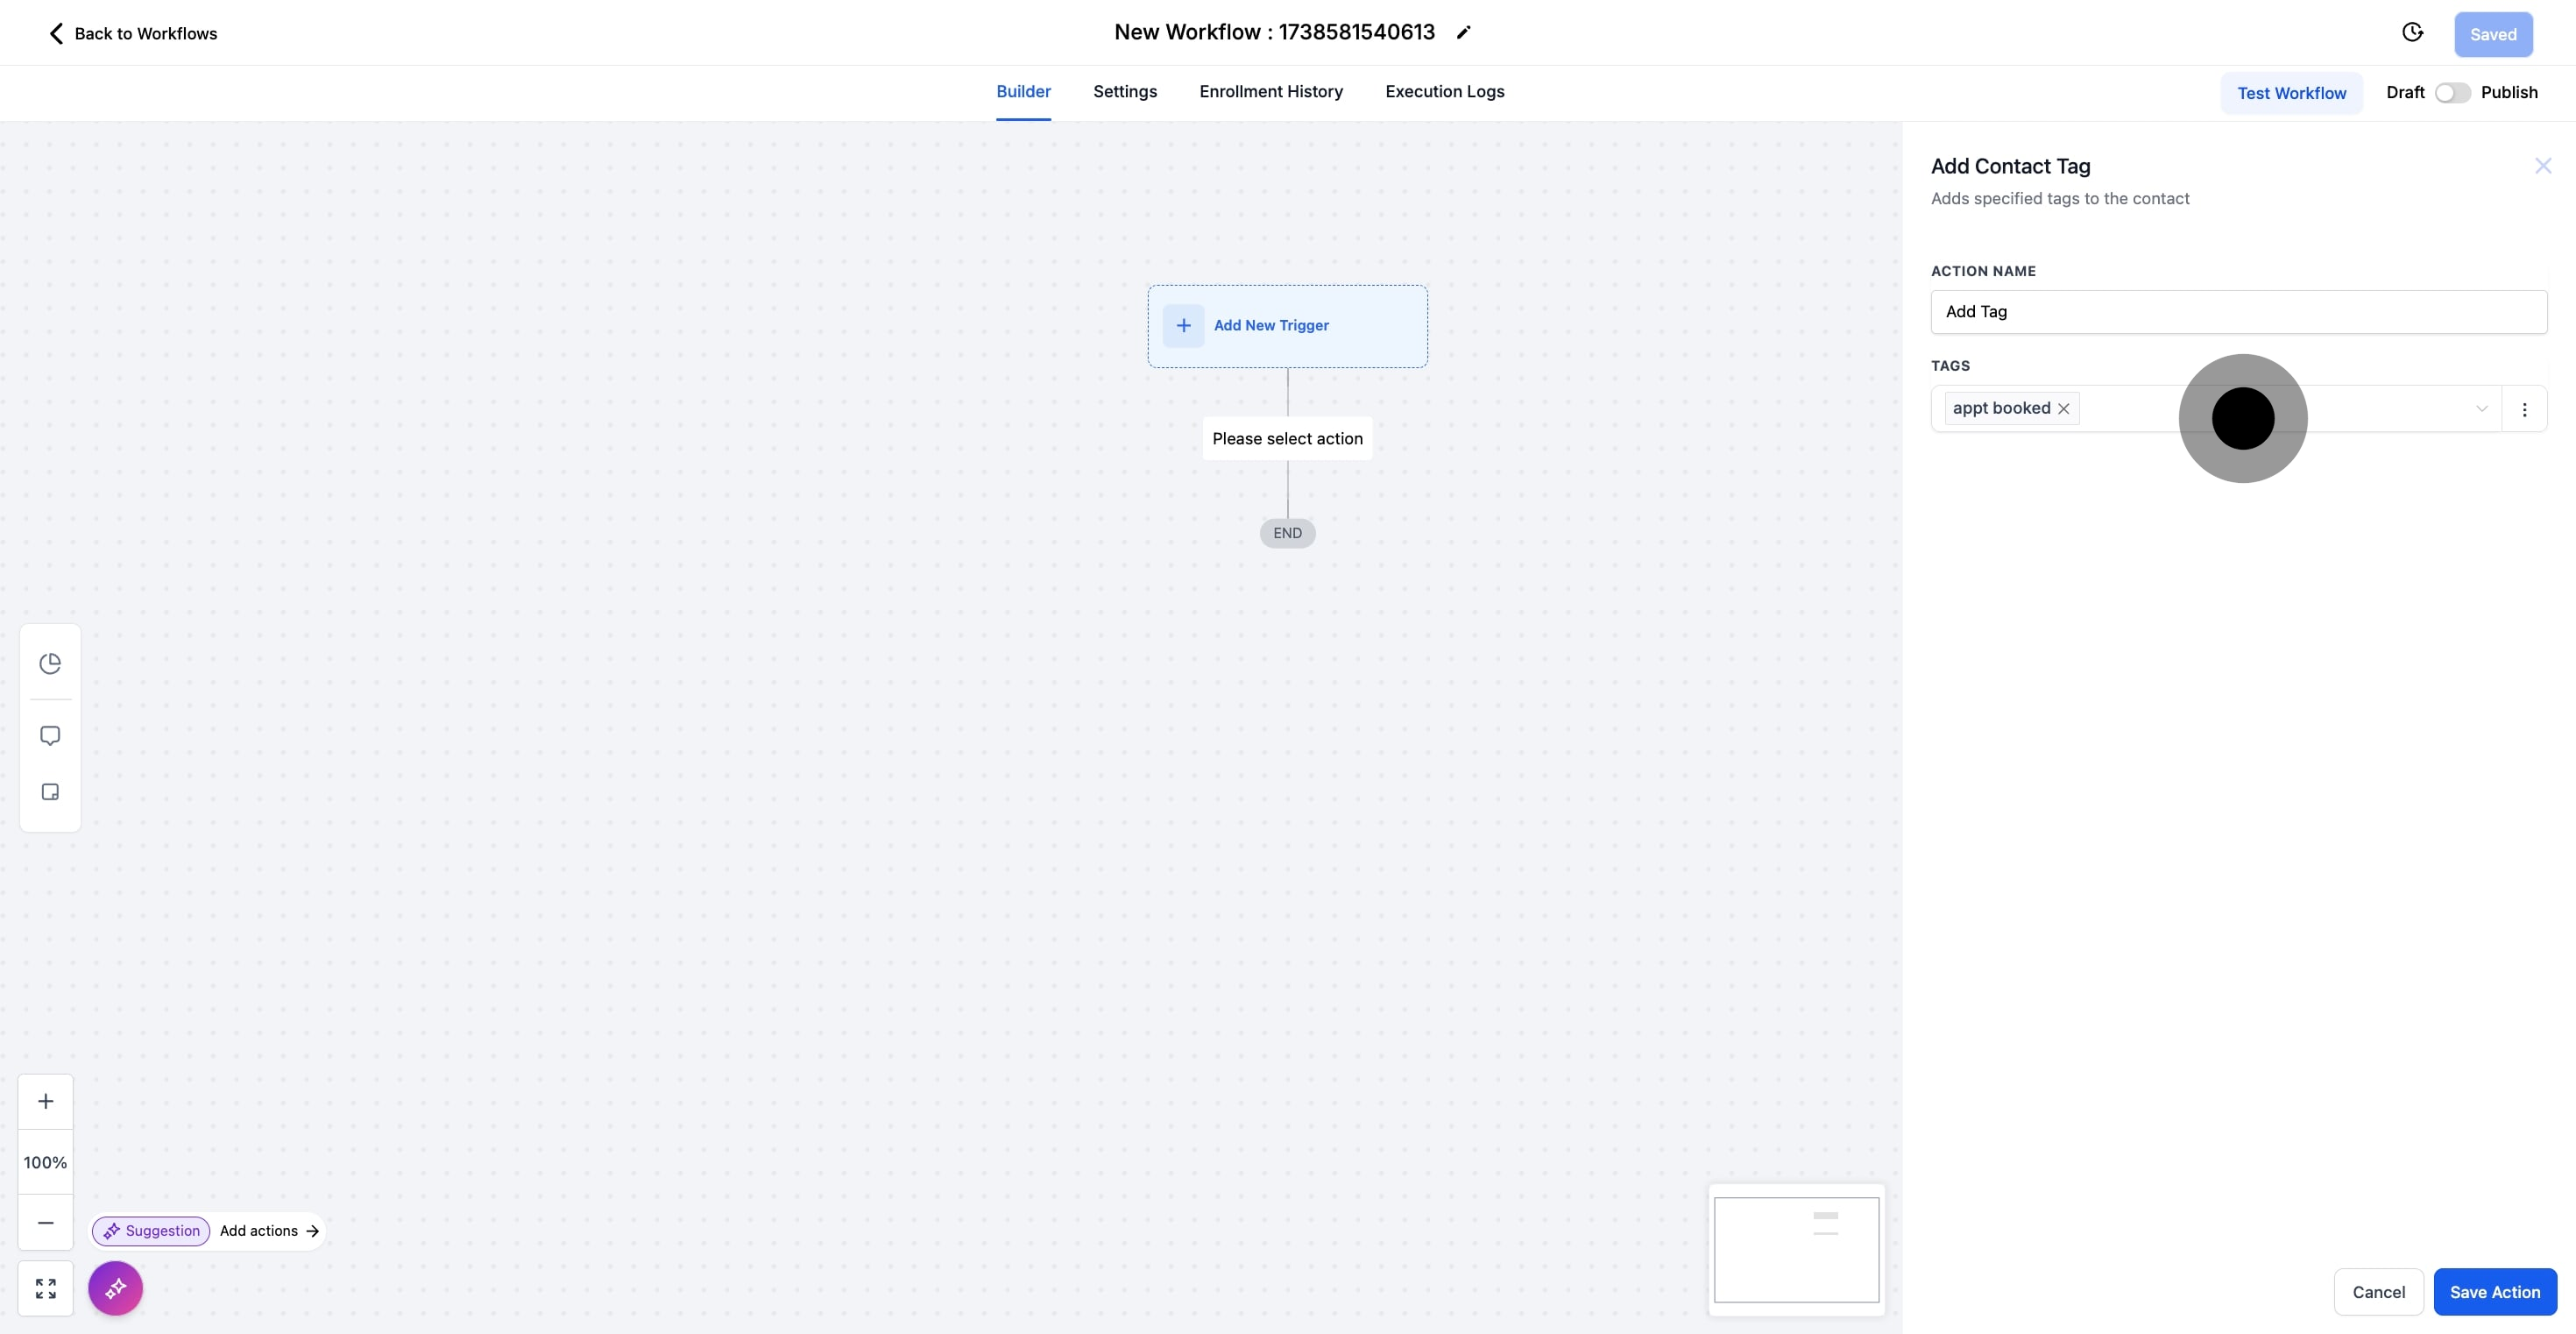Click the 100% zoom level indicator

46,1162
